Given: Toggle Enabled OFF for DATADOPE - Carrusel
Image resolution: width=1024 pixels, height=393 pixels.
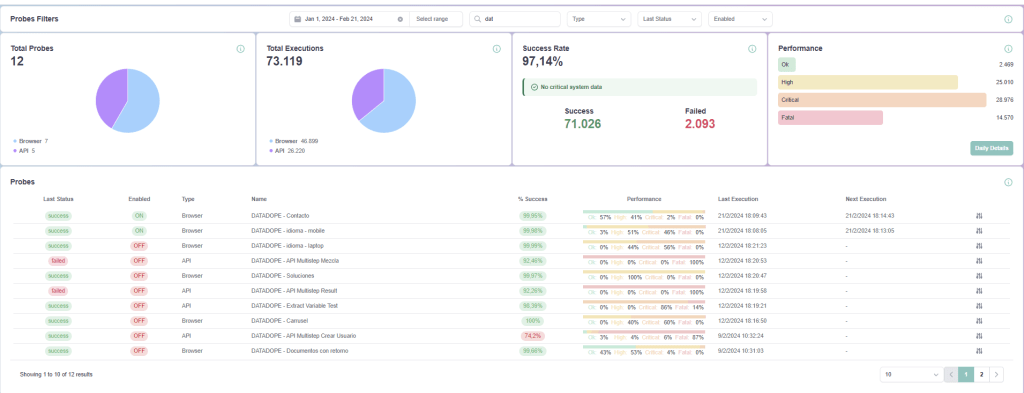Looking at the screenshot, I should click(x=138, y=321).
